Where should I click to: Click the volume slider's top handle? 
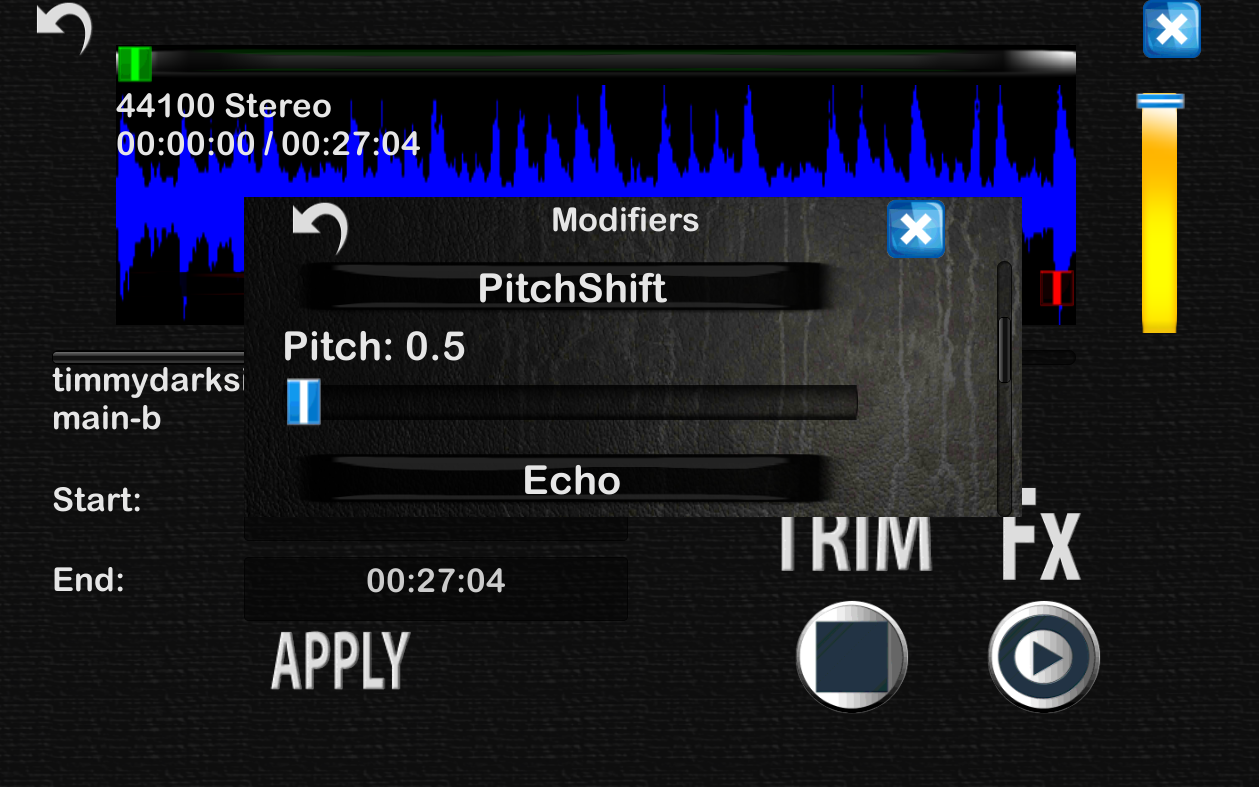pos(1160,101)
